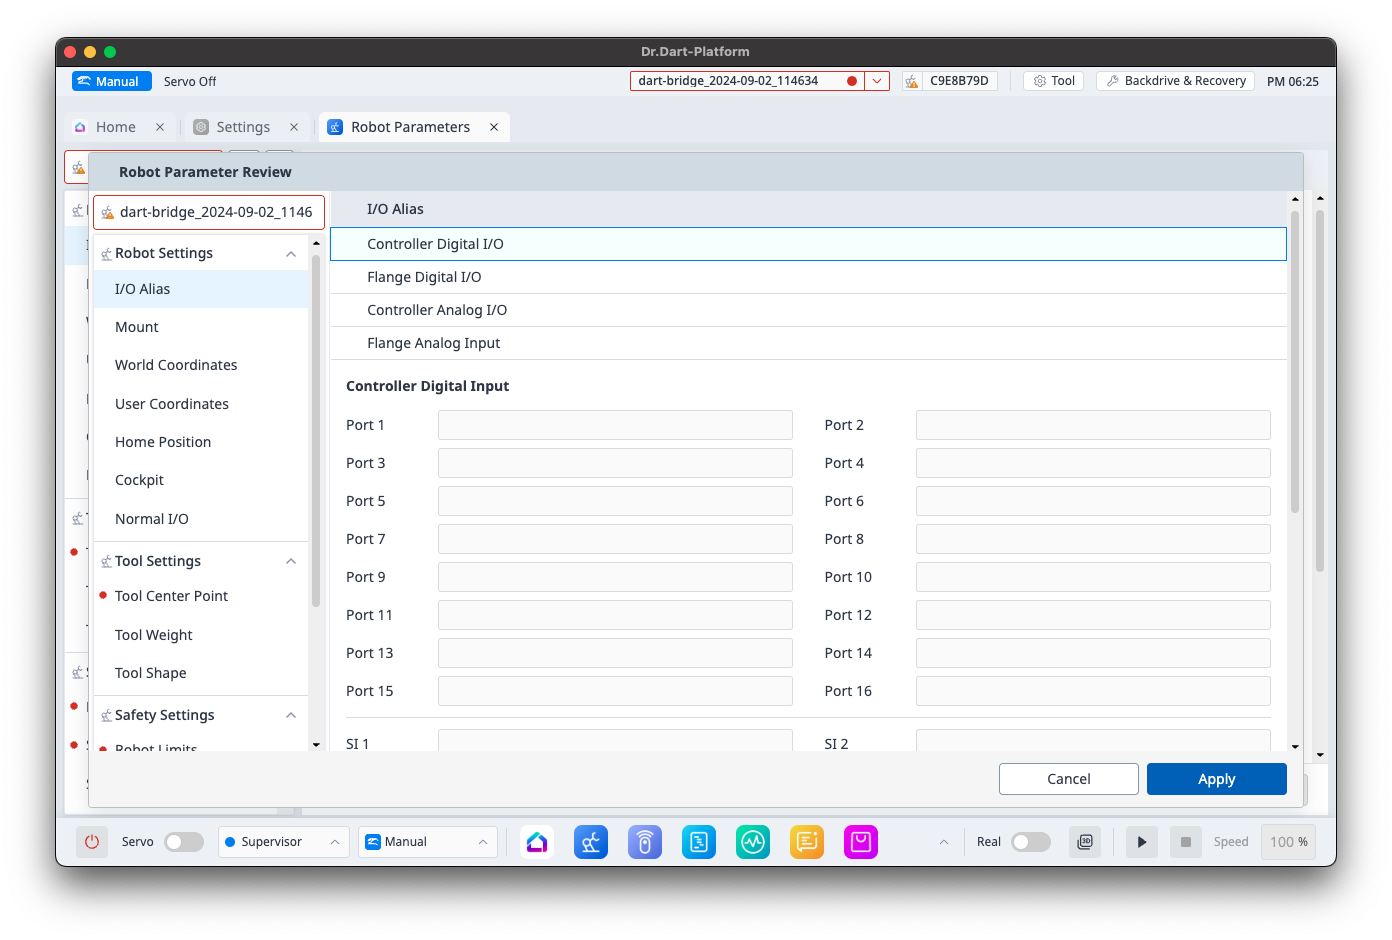Open the orange log notes module icon
The width and height of the screenshot is (1392, 940).
pyautogui.click(x=807, y=842)
